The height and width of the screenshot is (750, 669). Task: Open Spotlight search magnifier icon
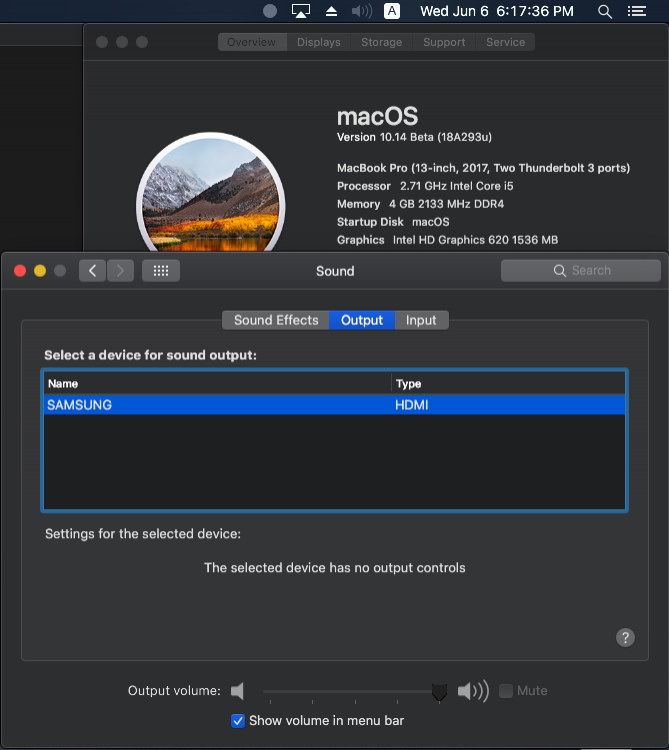pos(605,11)
